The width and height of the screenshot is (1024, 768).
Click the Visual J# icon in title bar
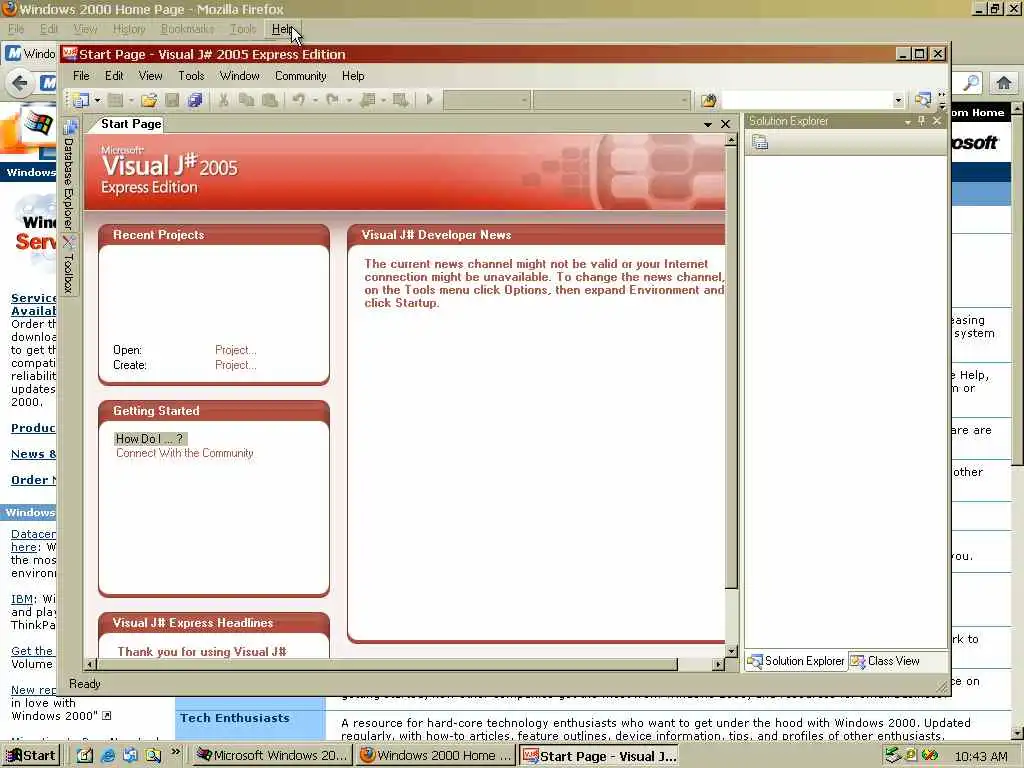pos(69,54)
